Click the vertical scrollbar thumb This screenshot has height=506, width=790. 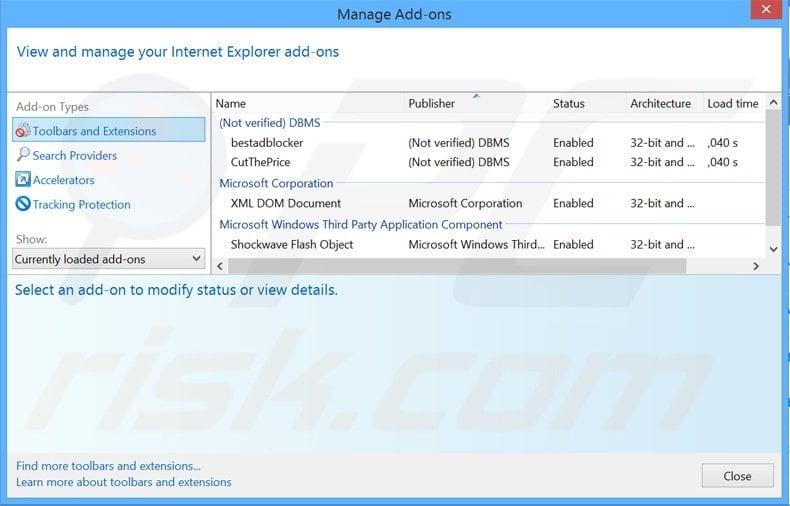coord(773,168)
